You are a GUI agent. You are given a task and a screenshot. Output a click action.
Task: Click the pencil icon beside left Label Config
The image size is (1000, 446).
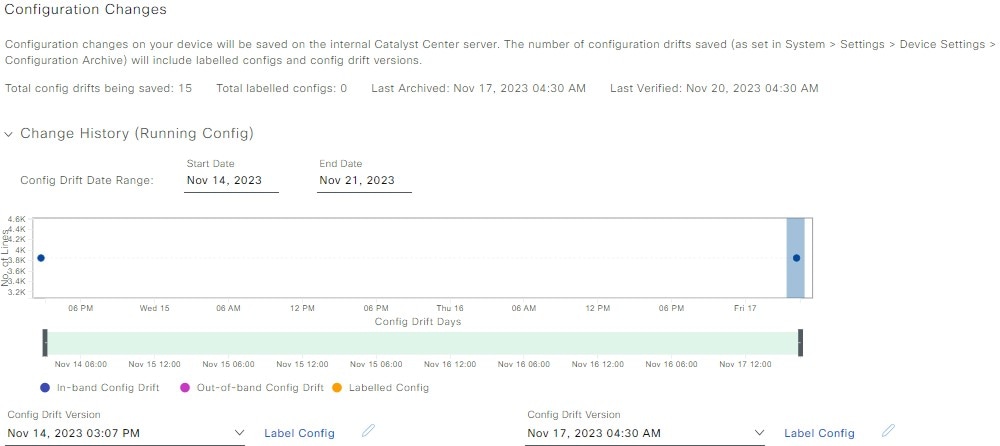tap(369, 431)
